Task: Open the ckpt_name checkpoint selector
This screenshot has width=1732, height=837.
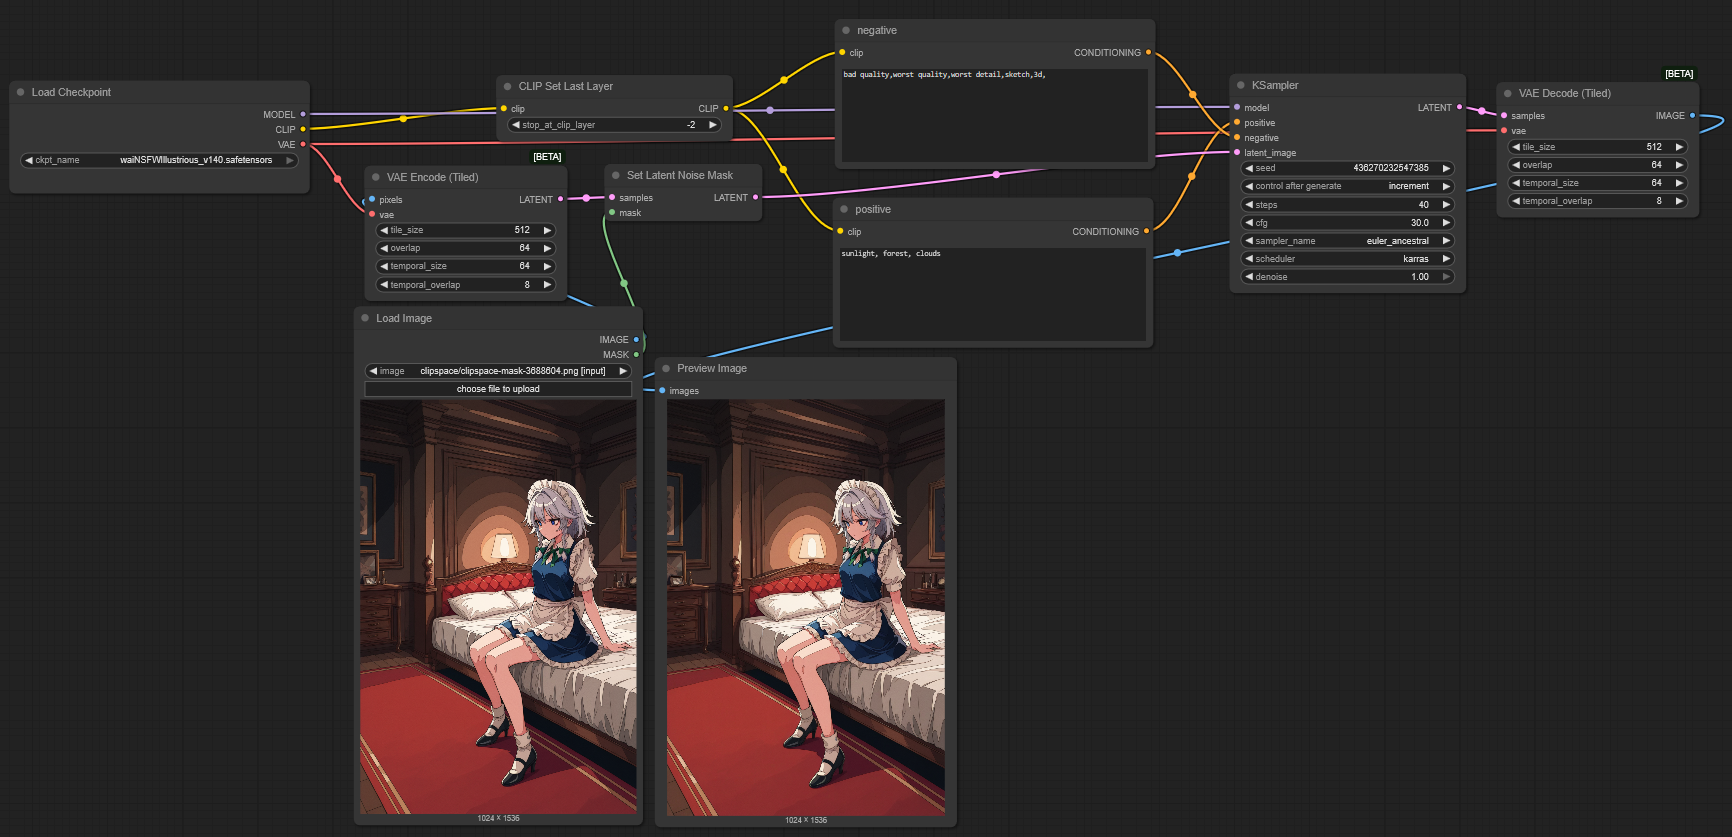Action: pos(160,160)
